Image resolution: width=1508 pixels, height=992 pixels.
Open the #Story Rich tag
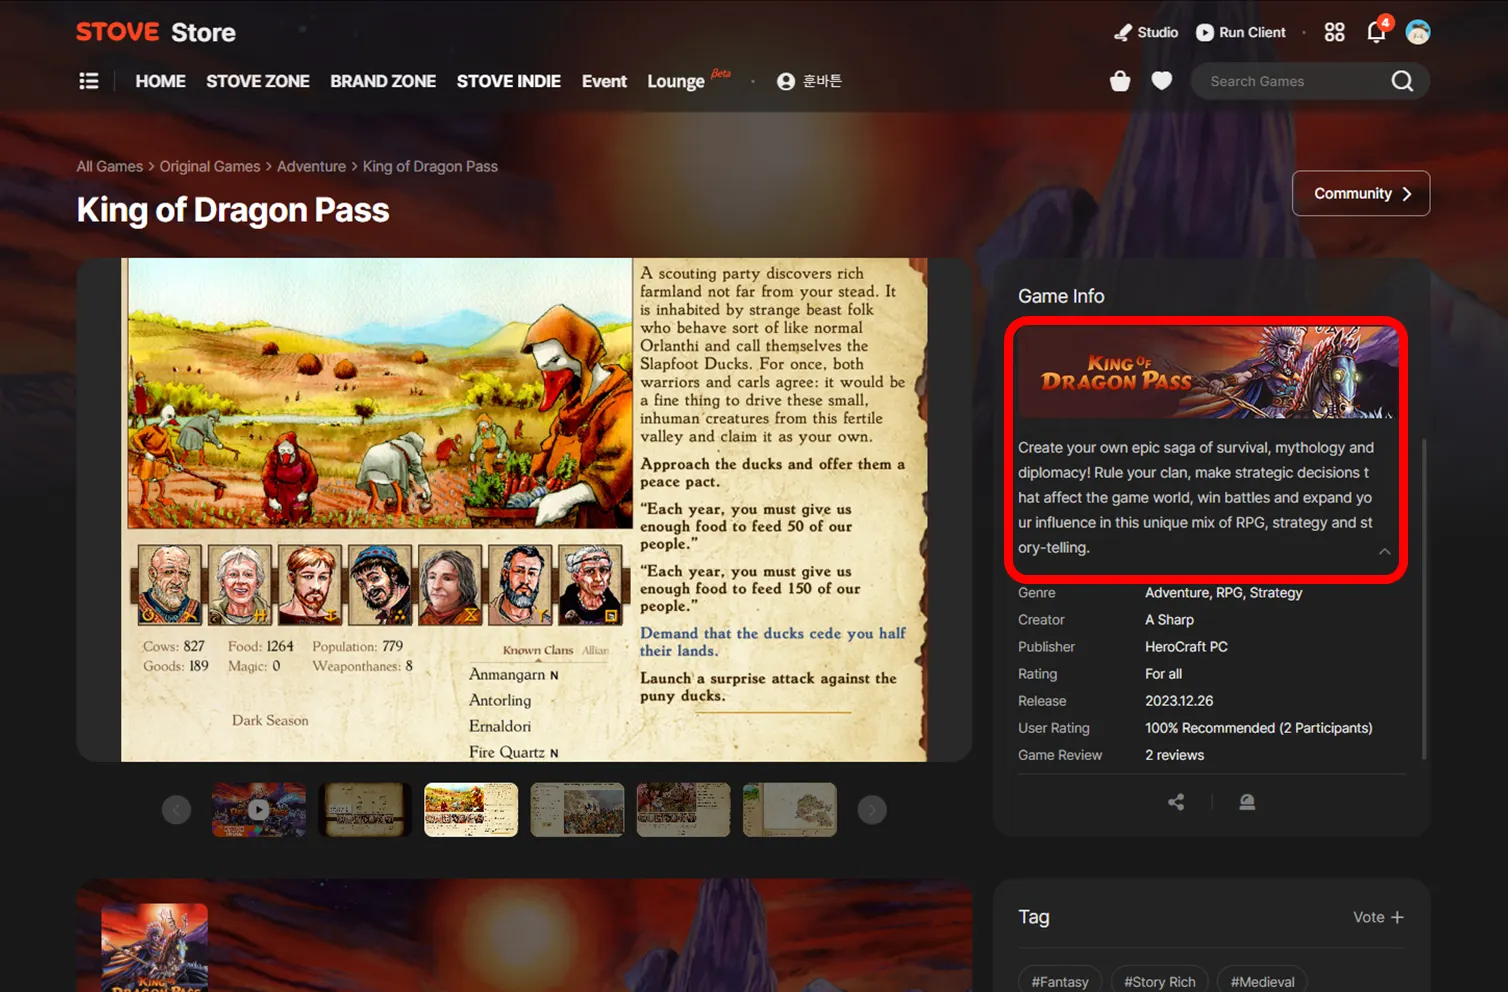coord(1160,981)
